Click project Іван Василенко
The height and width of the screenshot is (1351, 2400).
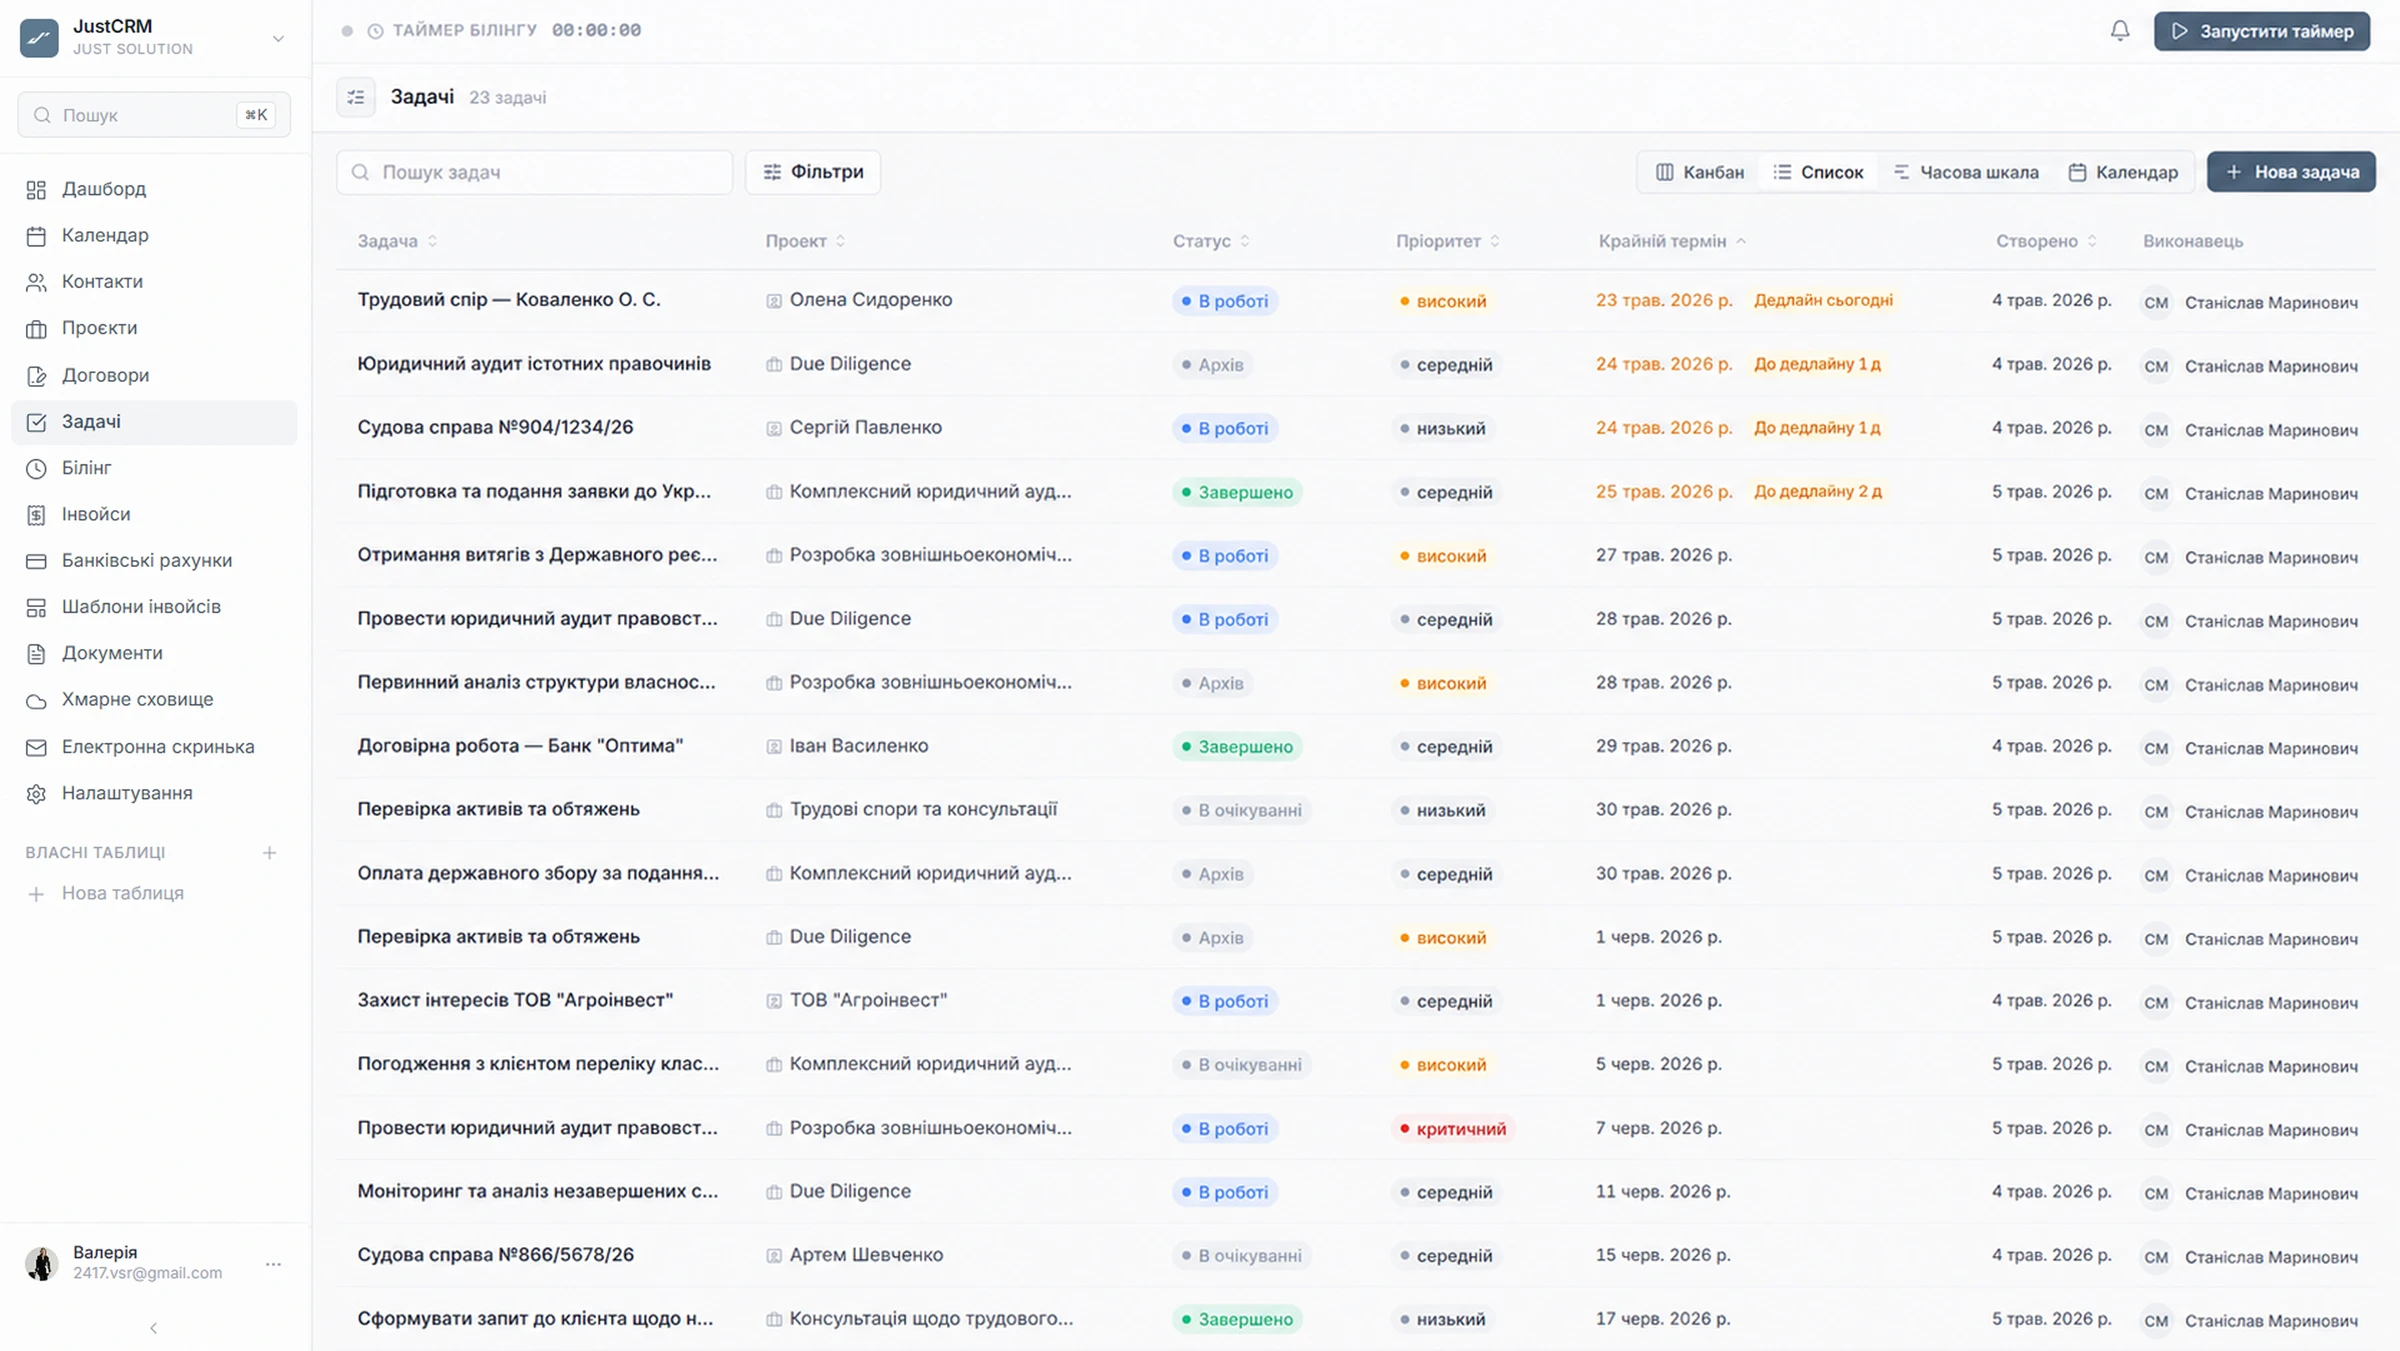click(858, 746)
